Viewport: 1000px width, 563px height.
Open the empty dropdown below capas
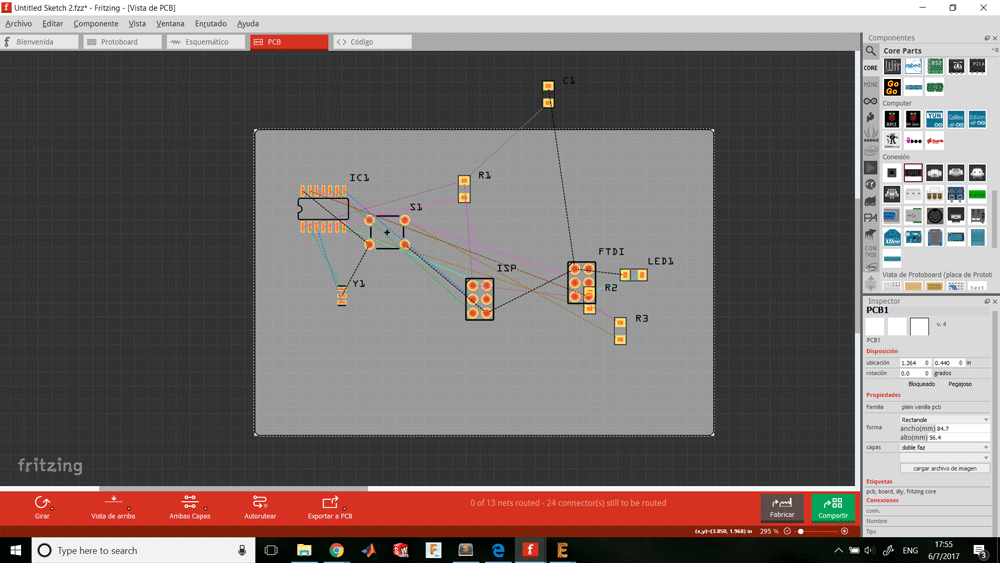pos(945,458)
